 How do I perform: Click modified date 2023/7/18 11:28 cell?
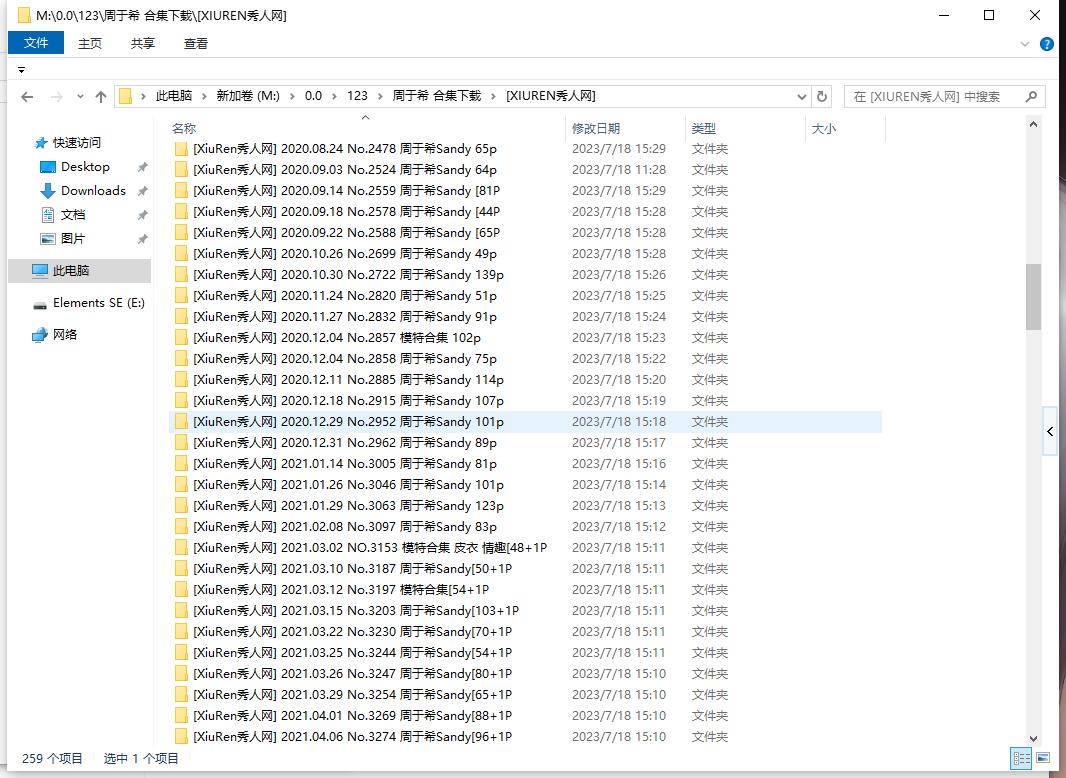click(619, 170)
